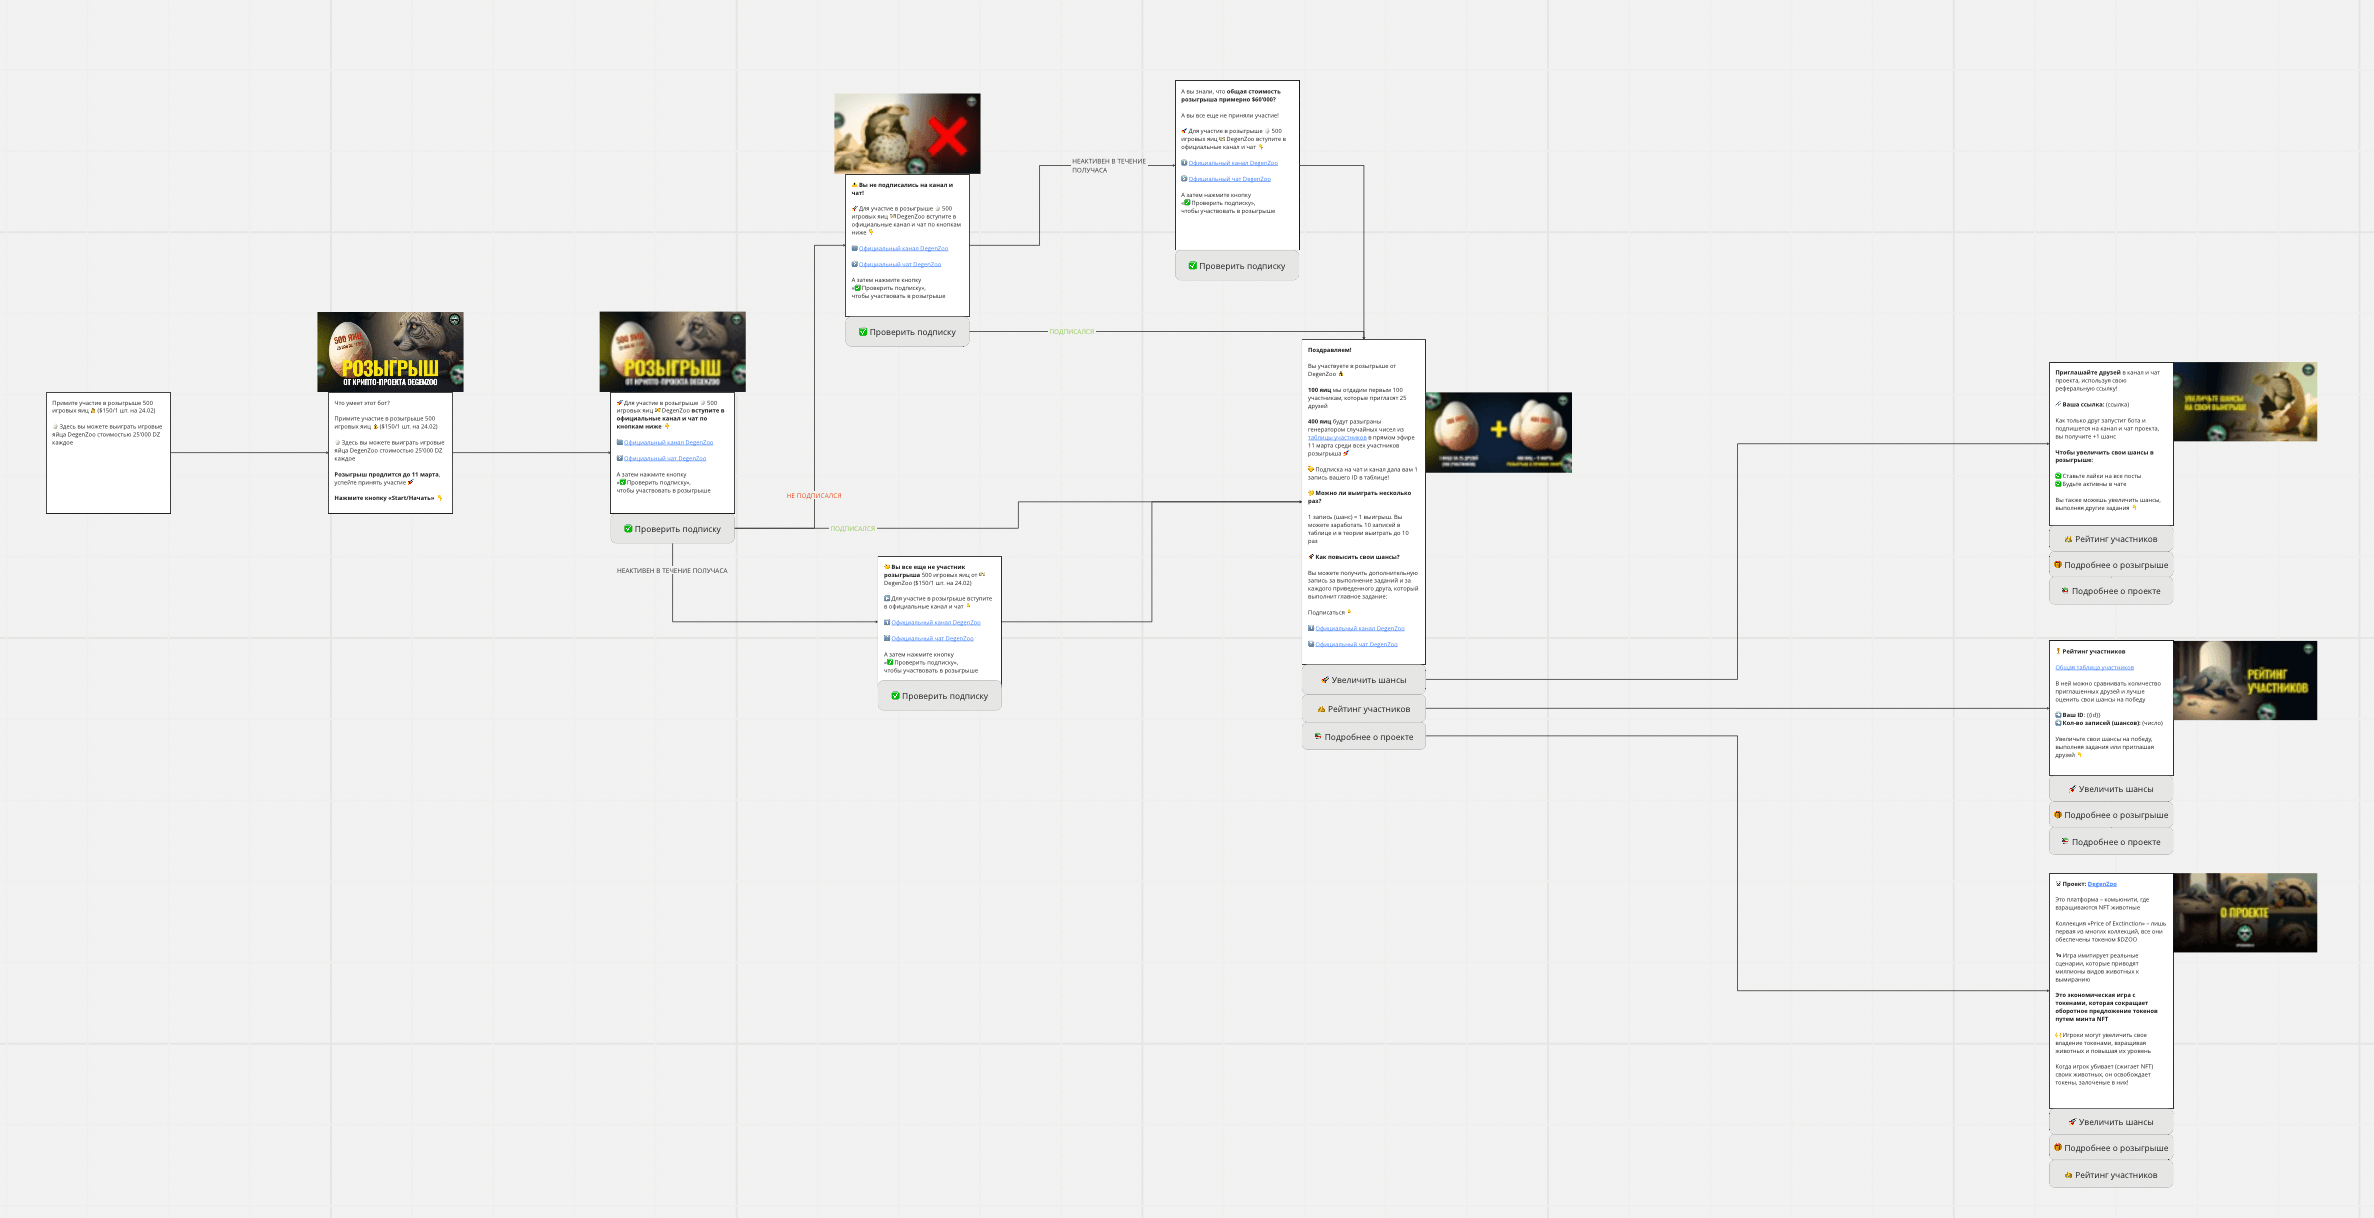Select the «РЕЙТИНГ УЧАСТНИКОВ» banner image

pos(2245,680)
